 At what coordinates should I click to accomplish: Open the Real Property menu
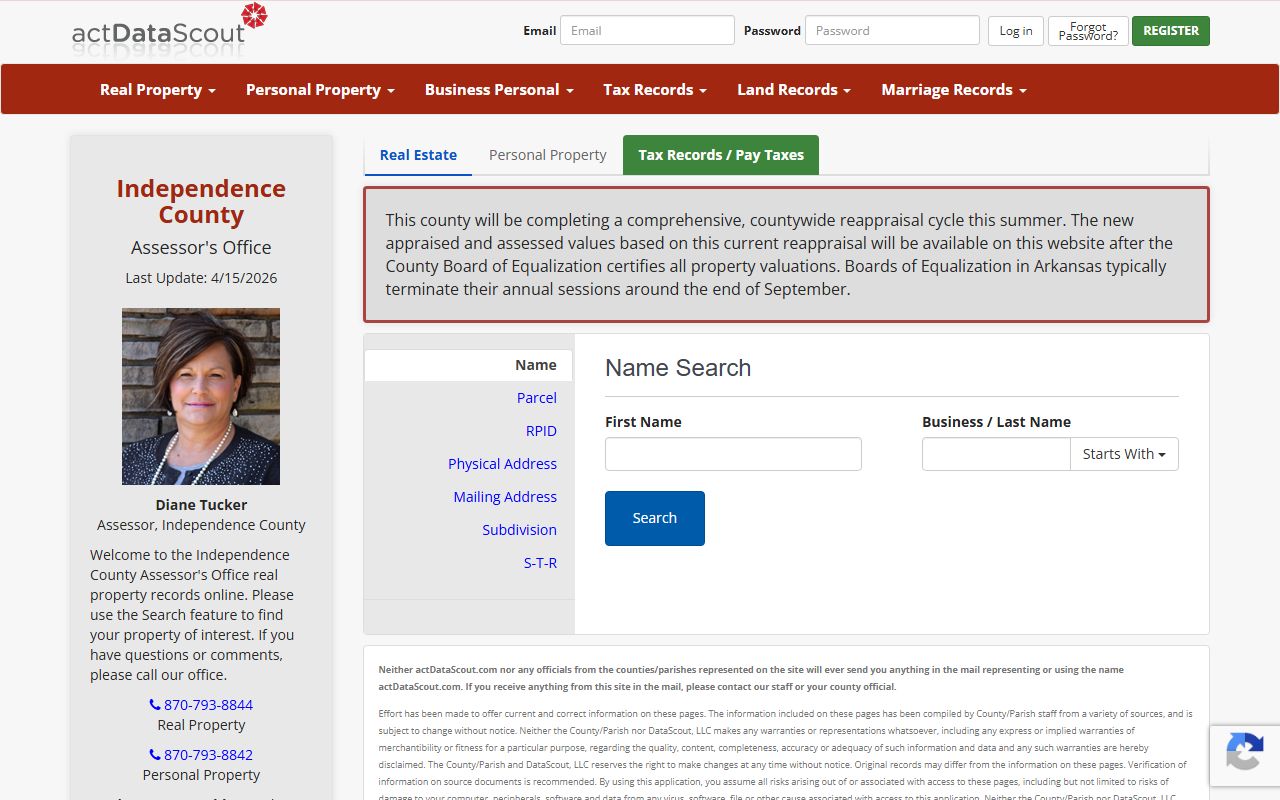[158, 89]
